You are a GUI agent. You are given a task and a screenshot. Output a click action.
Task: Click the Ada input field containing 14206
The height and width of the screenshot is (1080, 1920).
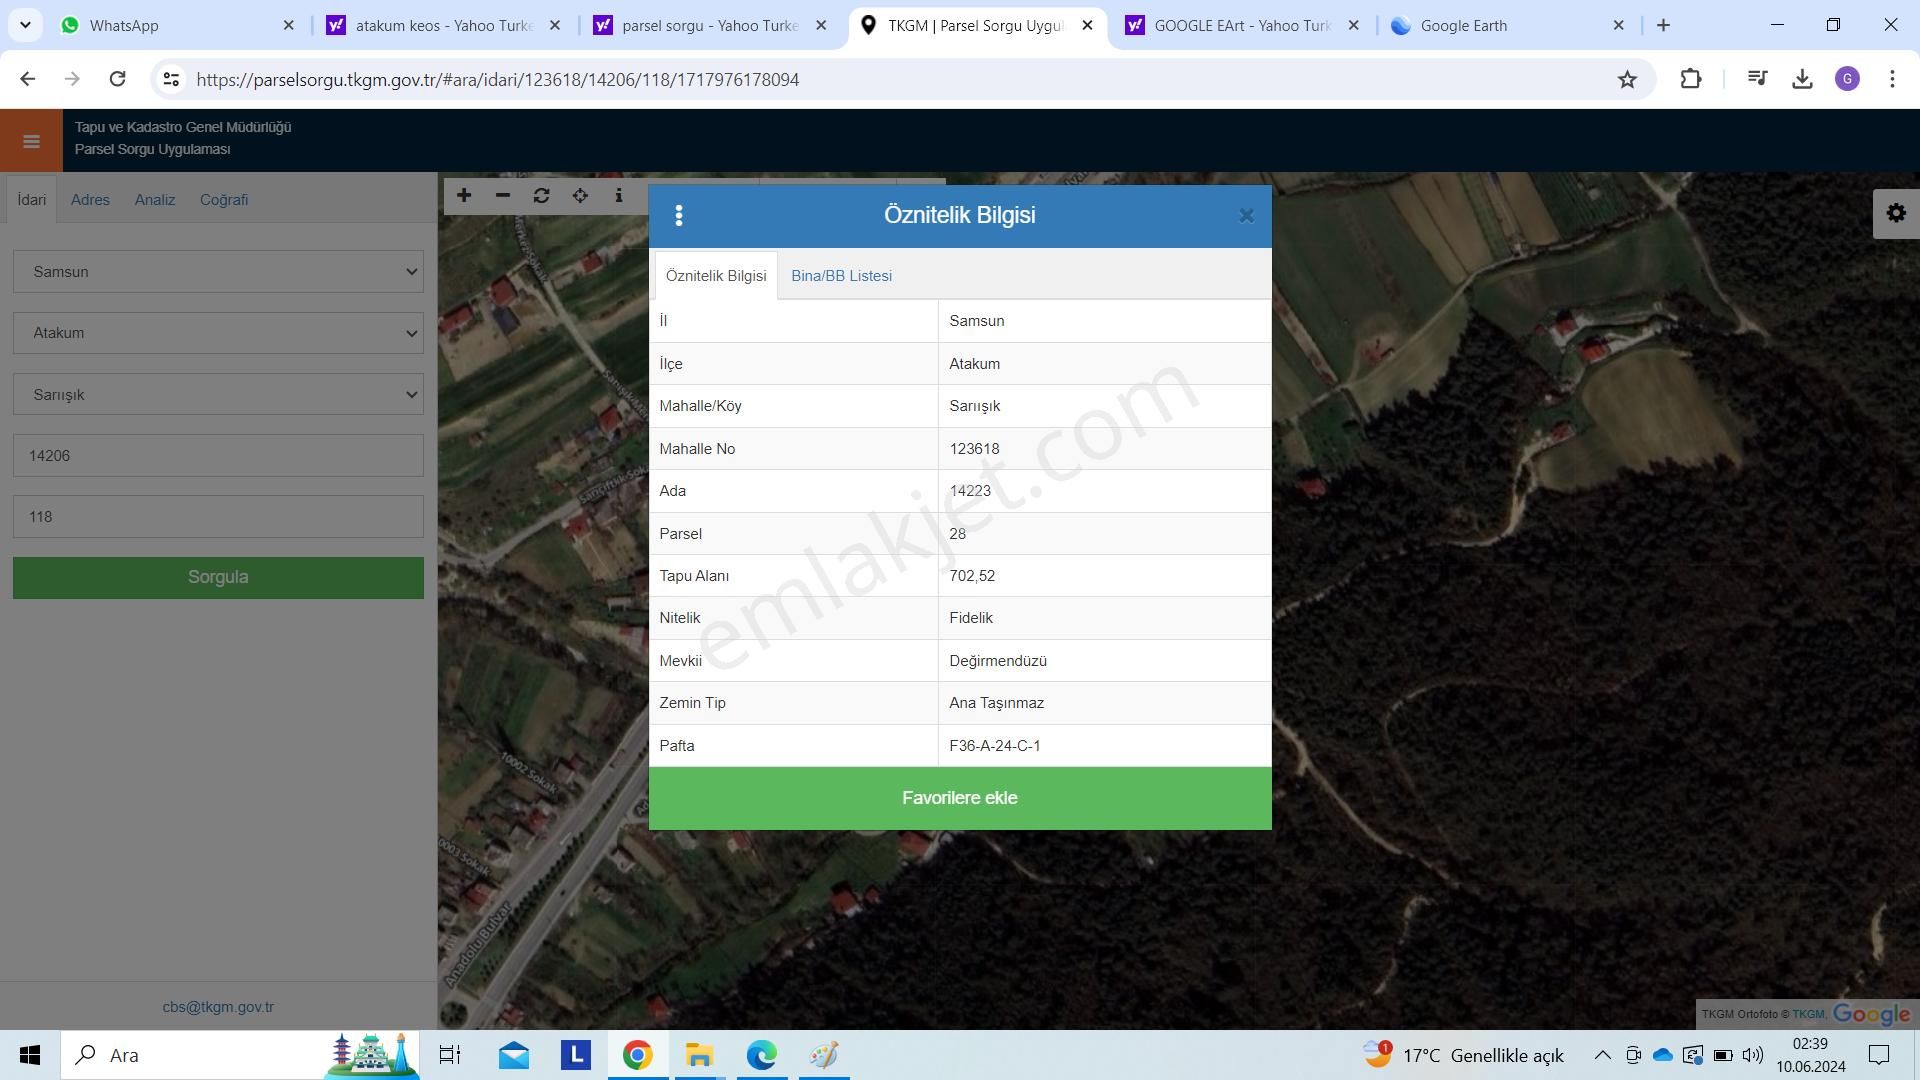coord(218,456)
